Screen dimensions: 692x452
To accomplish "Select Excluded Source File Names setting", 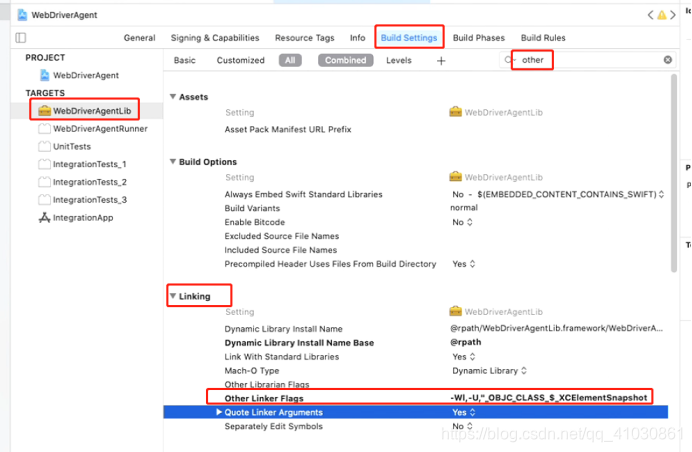I will pyautogui.click(x=282, y=236).
